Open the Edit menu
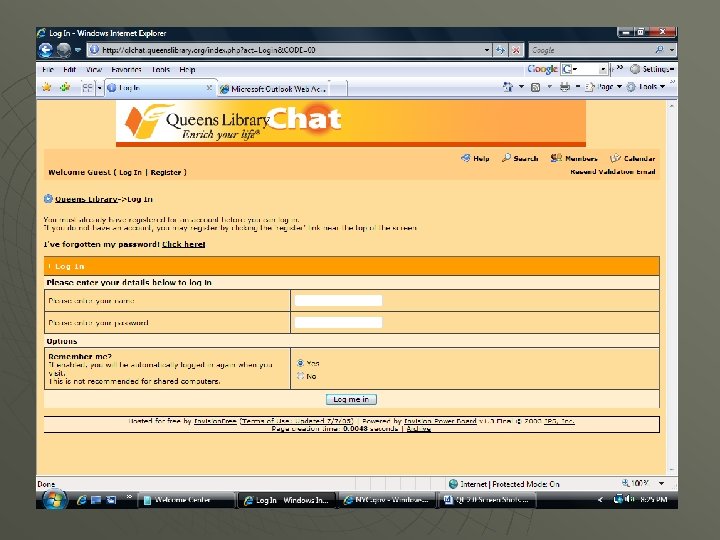The height and width of the screenshot is (540, 720). (x=69, y=70)
